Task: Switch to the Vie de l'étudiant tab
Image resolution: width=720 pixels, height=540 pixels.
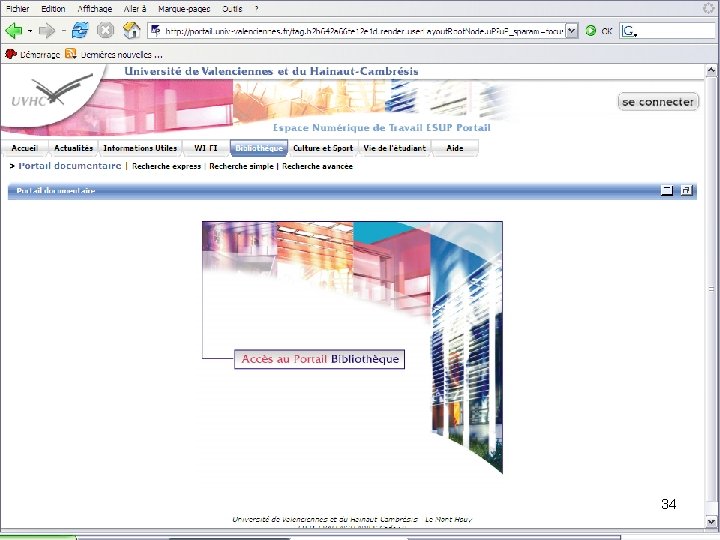Action: point(394,148)
